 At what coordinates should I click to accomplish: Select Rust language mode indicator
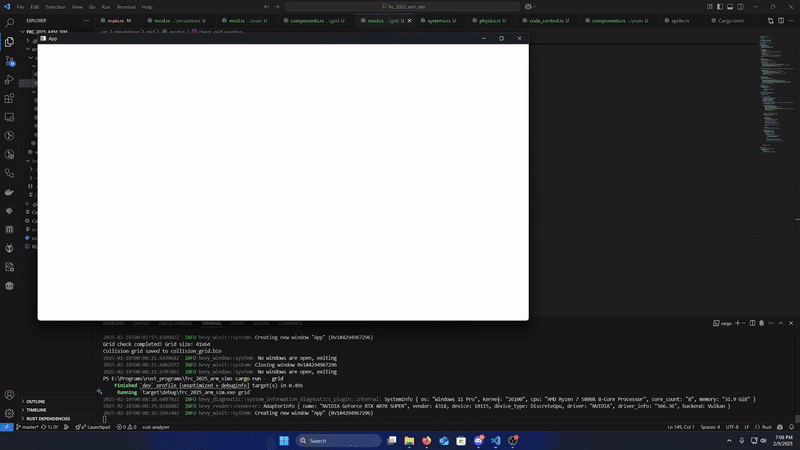(764, 427)
